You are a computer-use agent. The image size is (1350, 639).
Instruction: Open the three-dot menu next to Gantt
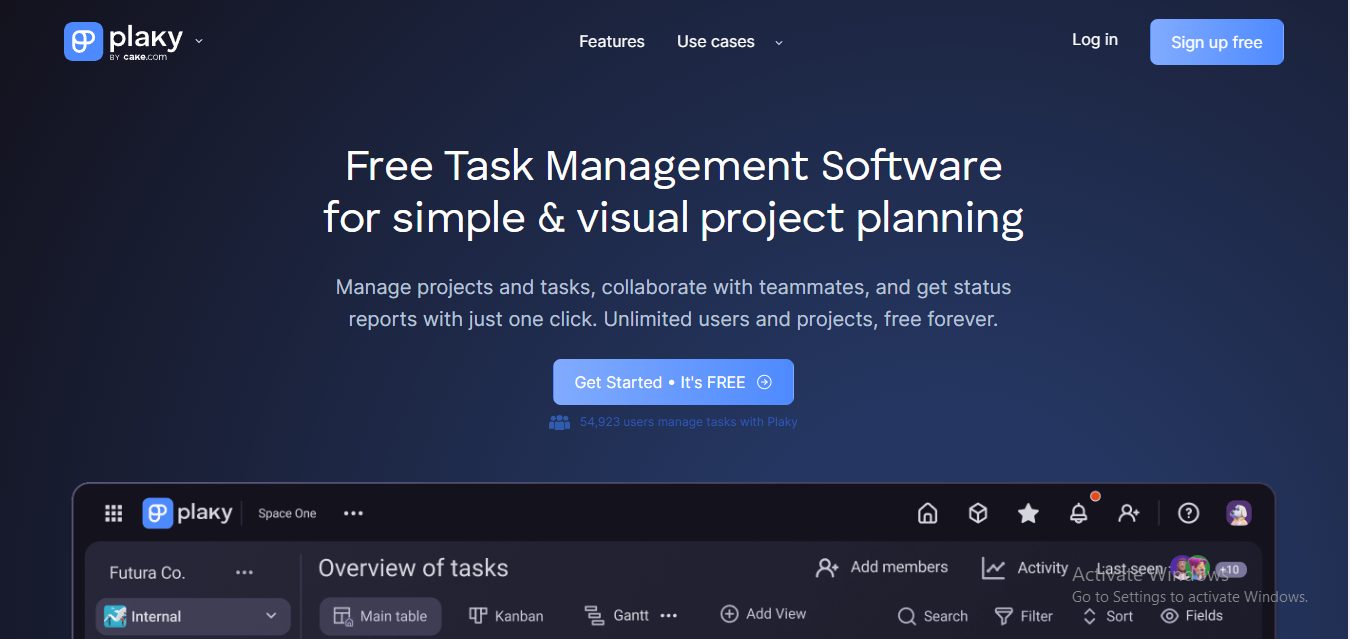[669, 615]
